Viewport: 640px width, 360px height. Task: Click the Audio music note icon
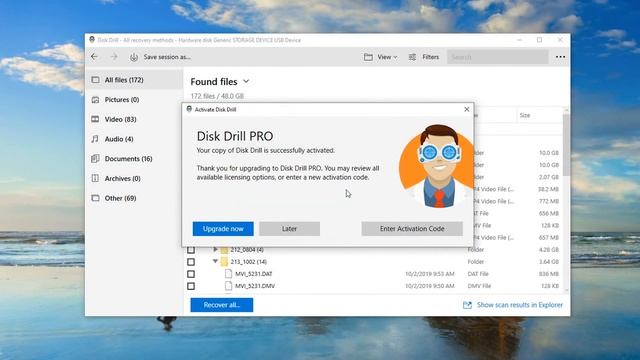[x=95, y=139]
